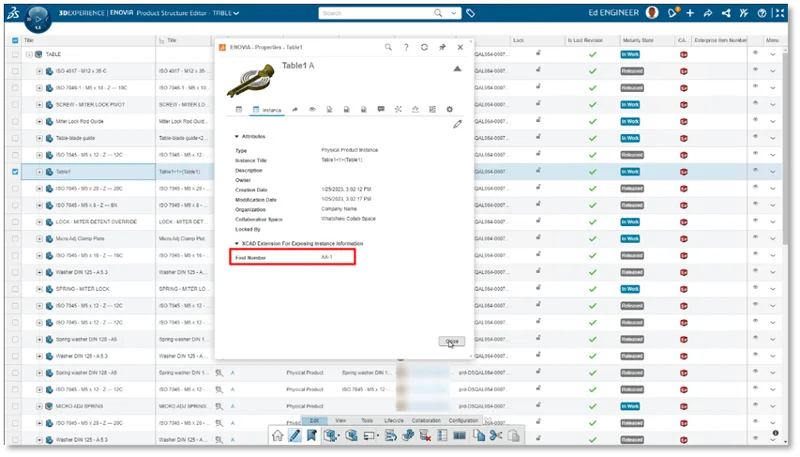Screen dimensions: 800x457
Task: Click the refresh icon in Properties header
Action: click(x=424, y=47)
